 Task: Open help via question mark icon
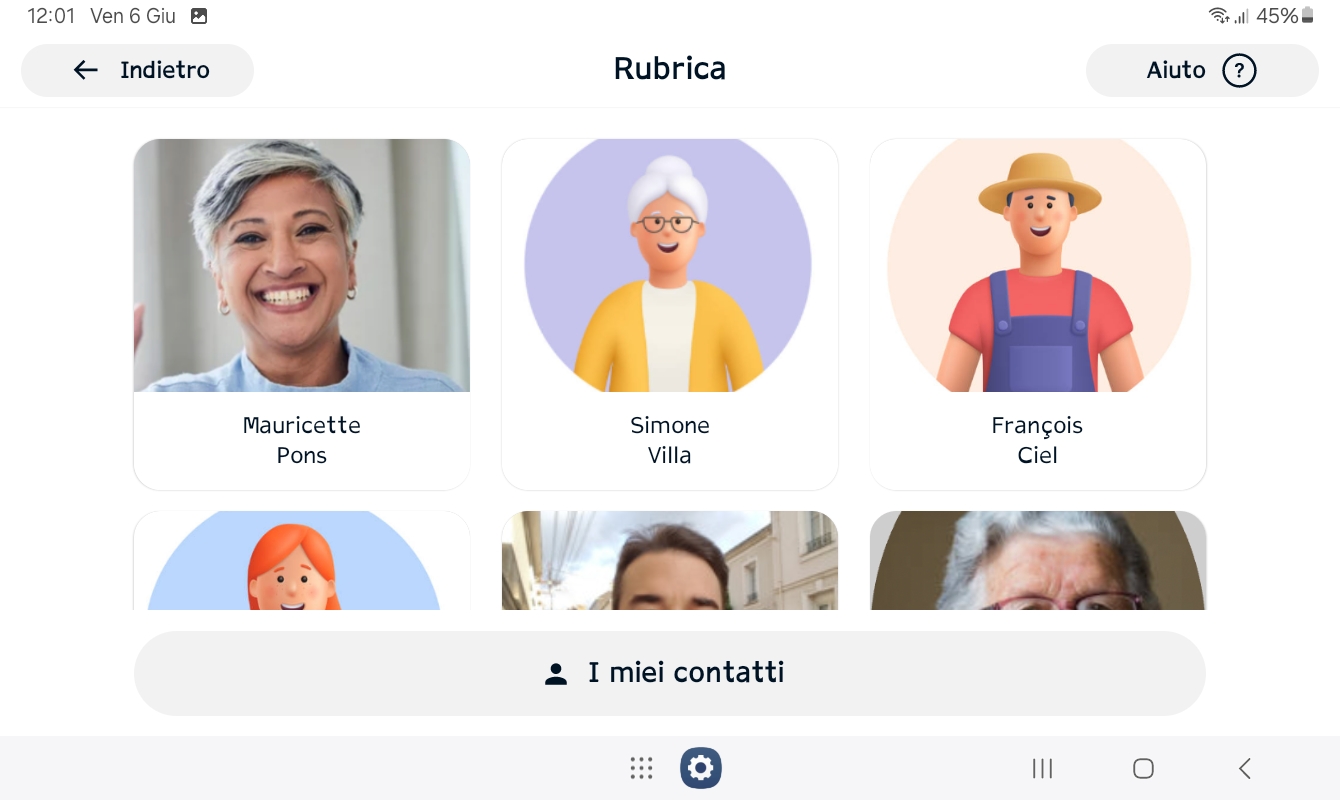click(x=1239, y=70)
